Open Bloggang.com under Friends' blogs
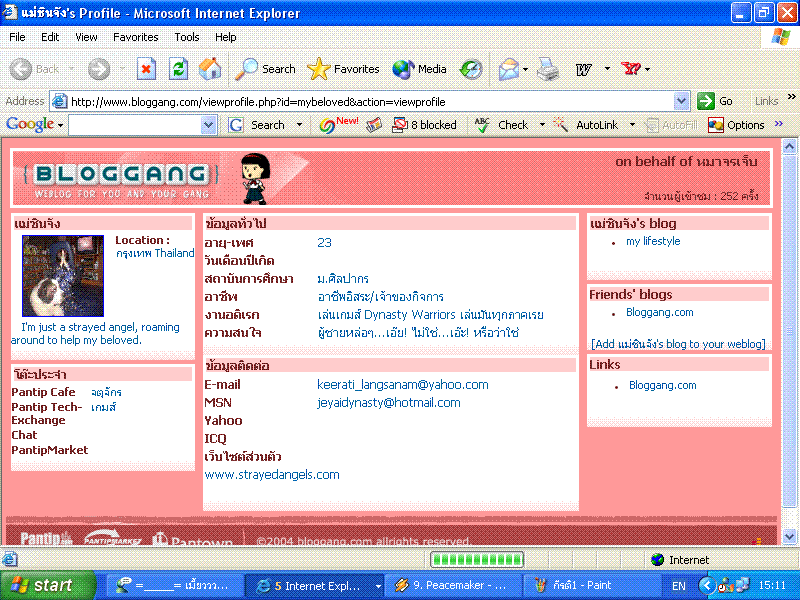The width and height of the screenshot is (800, 600). coord(660,312)
